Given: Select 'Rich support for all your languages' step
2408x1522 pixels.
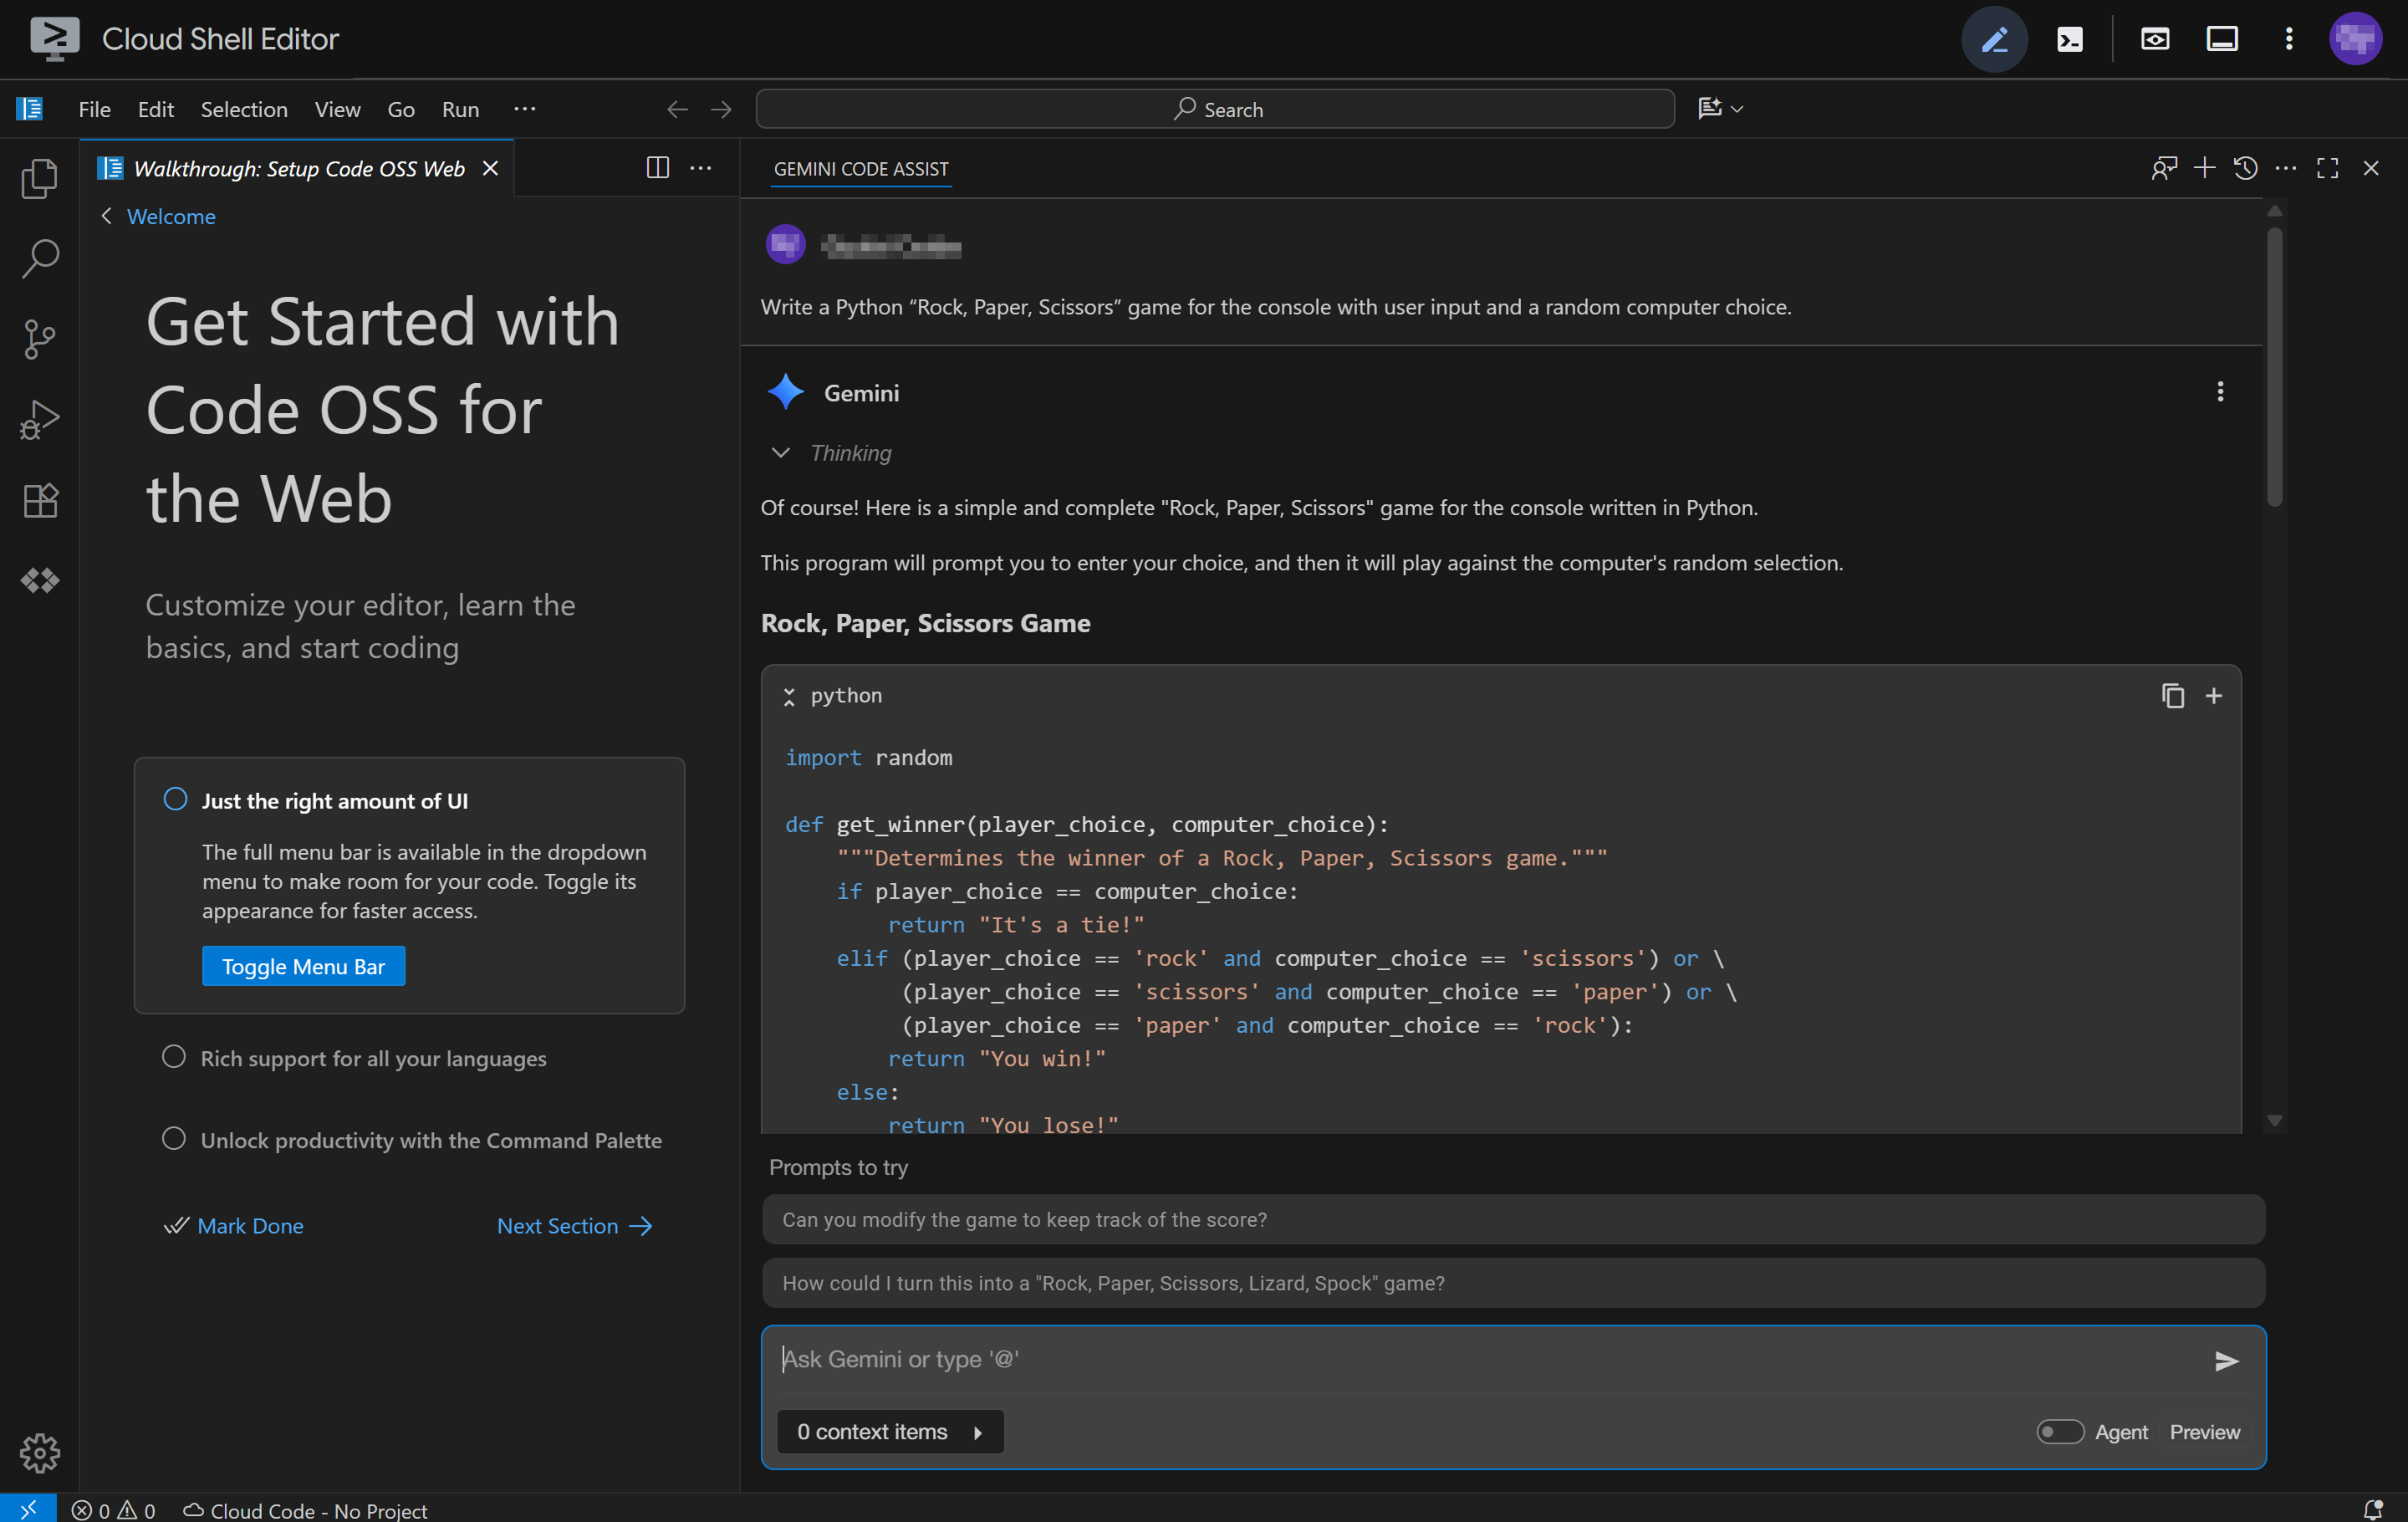Looking at the screenshot, I should [373, 1058].
